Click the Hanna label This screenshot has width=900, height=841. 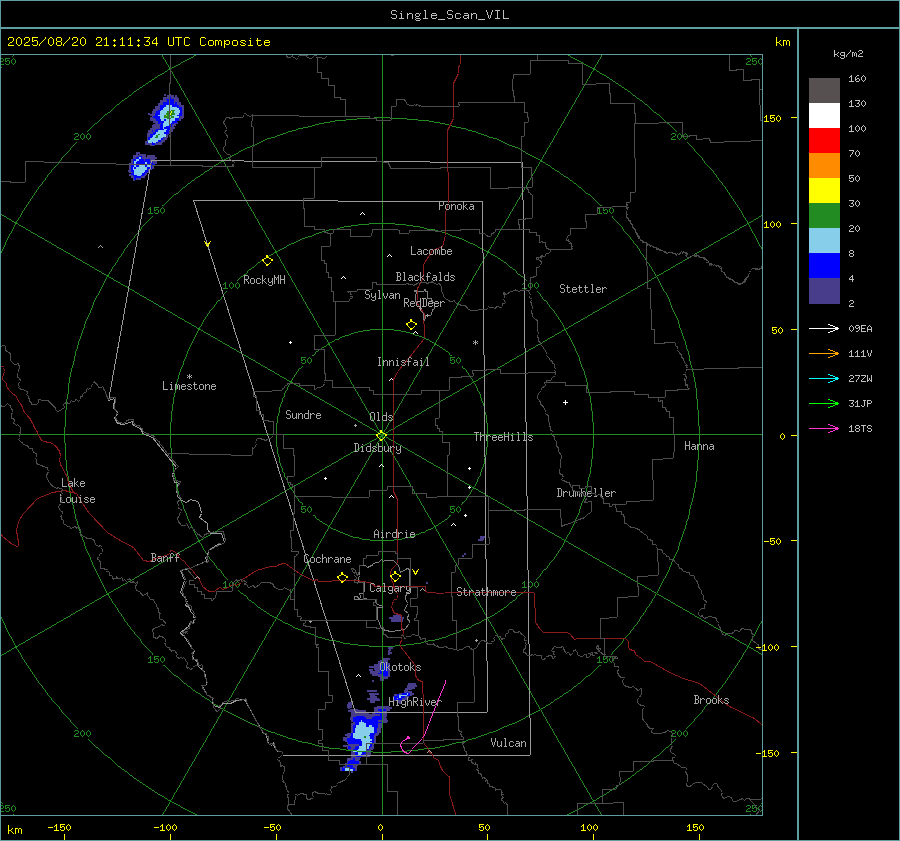699,446
